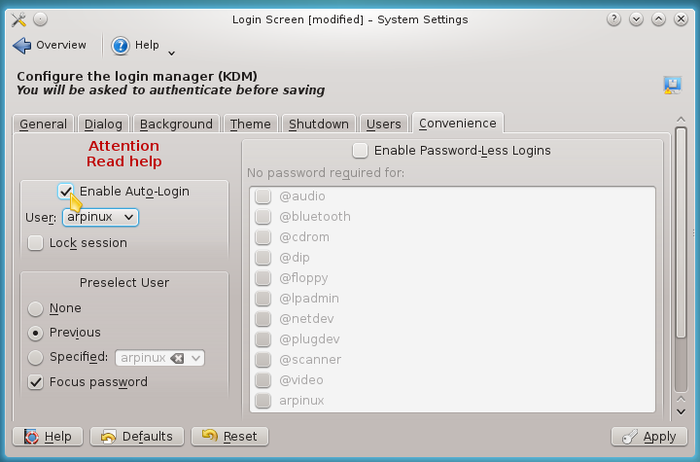This screenshot has height=462, width=700.
Task: Tick the @netdev group checkbox
Action: 263,319
